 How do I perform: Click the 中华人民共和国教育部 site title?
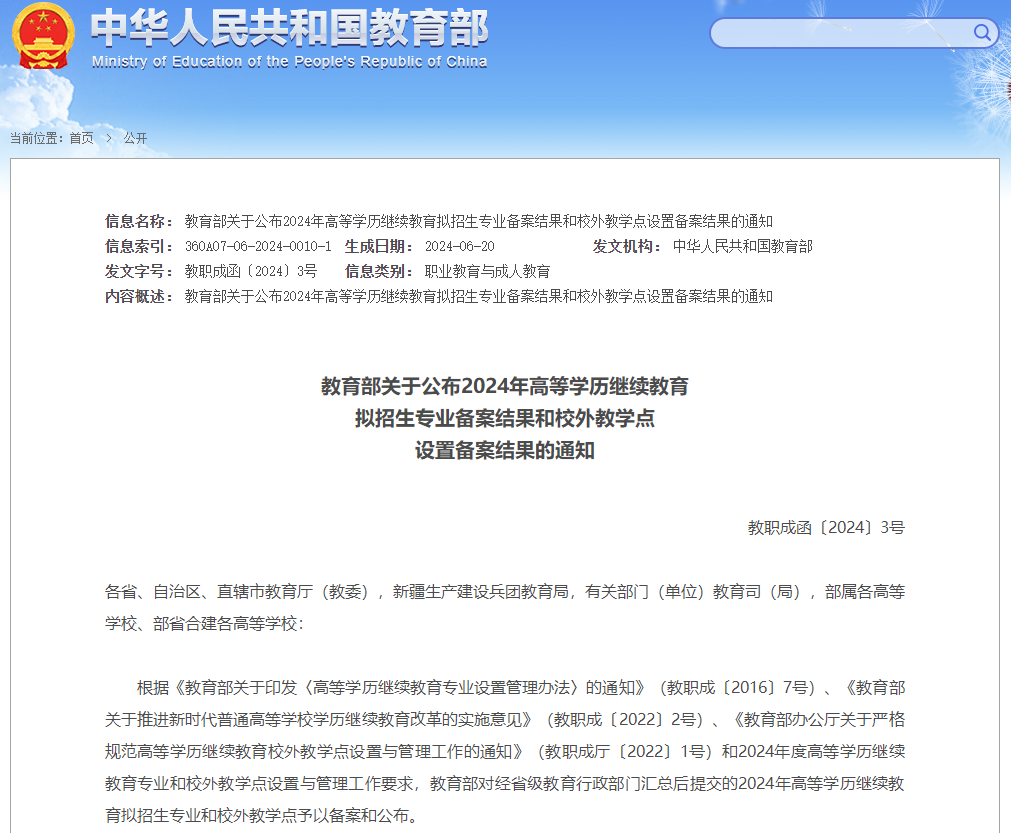[x=290, y=29]
